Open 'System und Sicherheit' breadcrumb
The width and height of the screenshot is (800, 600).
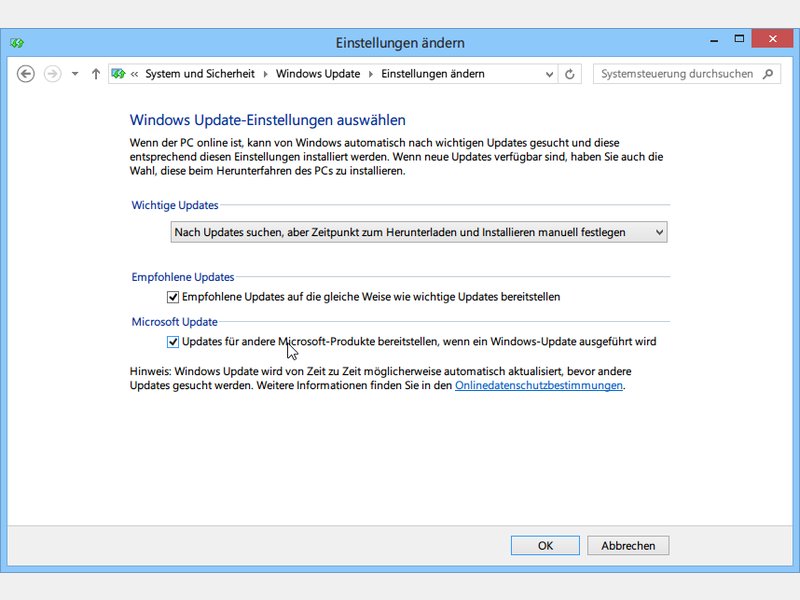(200, 74)
